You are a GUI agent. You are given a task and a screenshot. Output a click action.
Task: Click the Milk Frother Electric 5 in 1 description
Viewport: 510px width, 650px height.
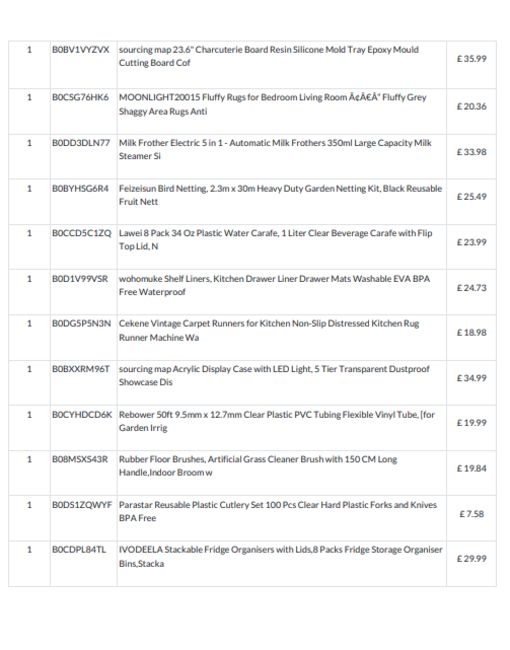[x=275, y=149]
